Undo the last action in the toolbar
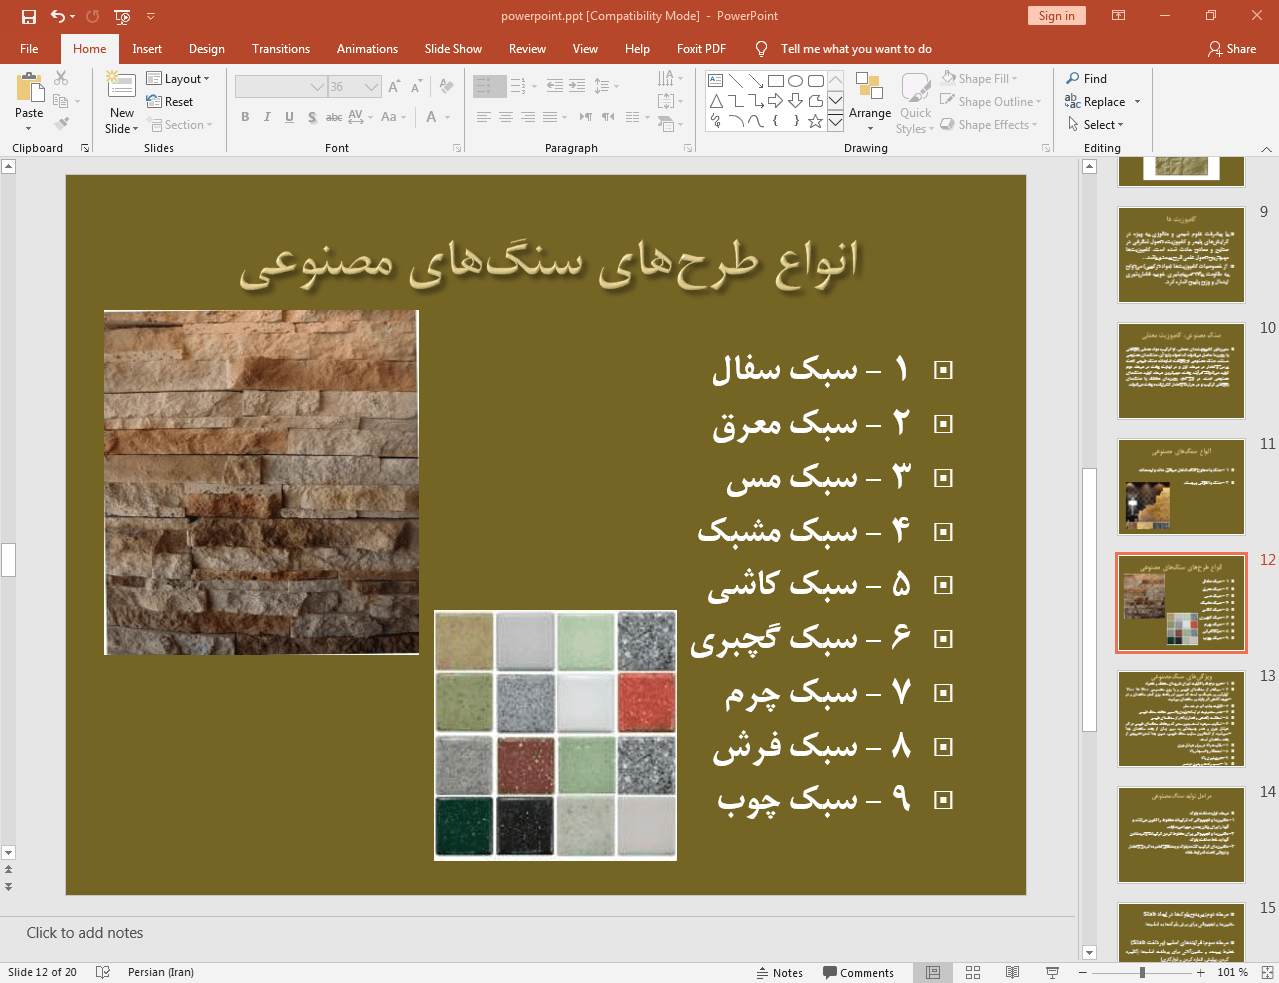1279x983 pixels. point(58,16)
